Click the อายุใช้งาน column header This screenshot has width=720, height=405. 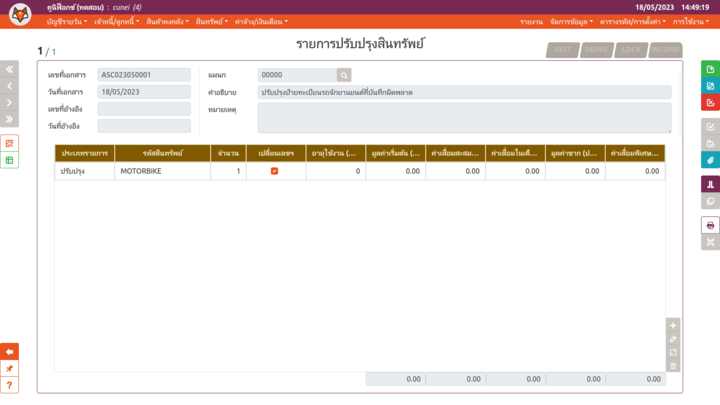336,153
